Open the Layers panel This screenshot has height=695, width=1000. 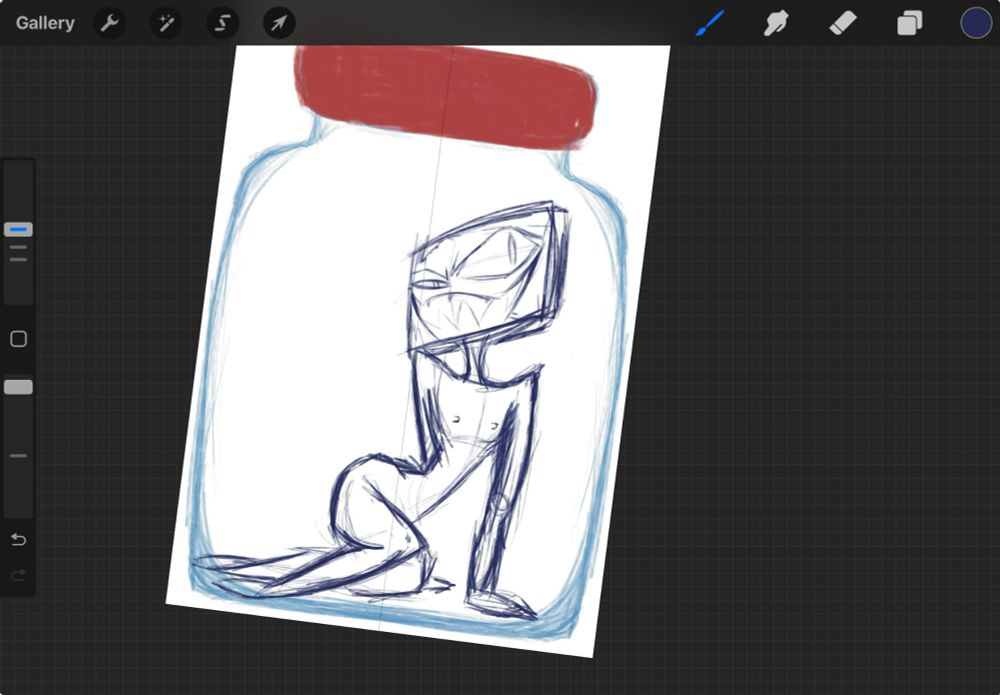tap(909, 24)
